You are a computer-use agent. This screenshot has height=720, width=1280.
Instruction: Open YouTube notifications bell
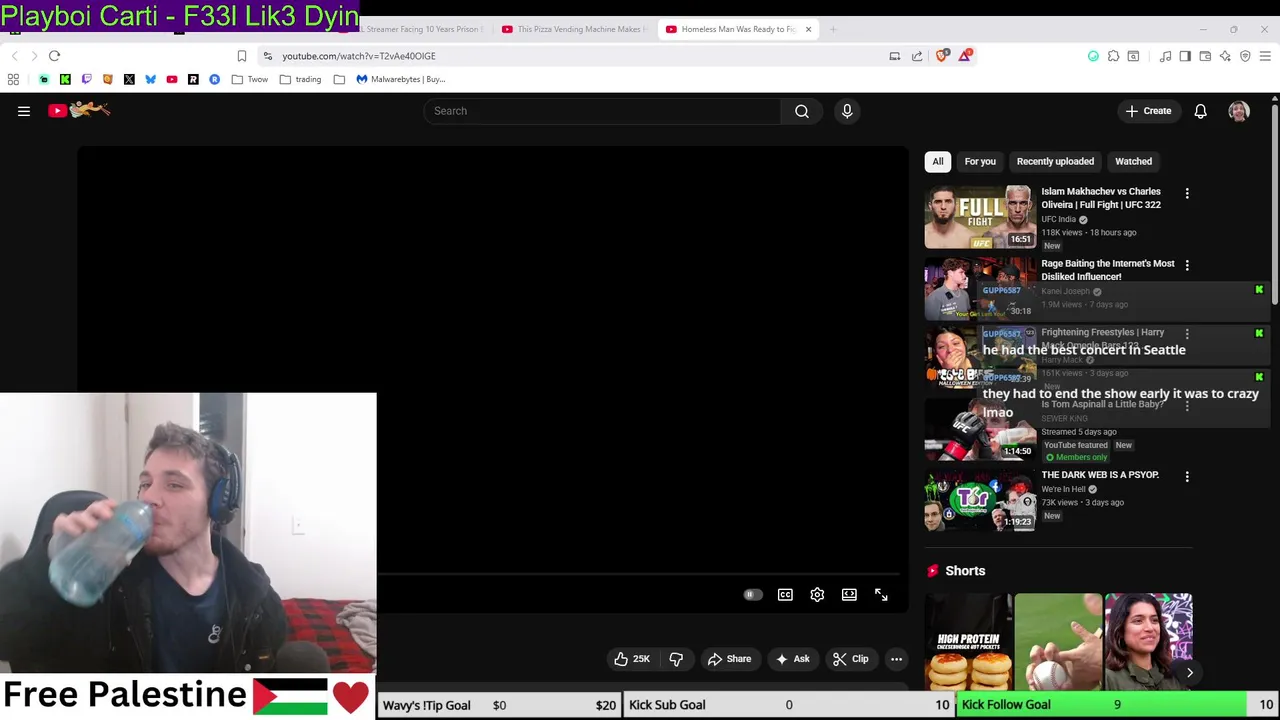click(1200, 111)
